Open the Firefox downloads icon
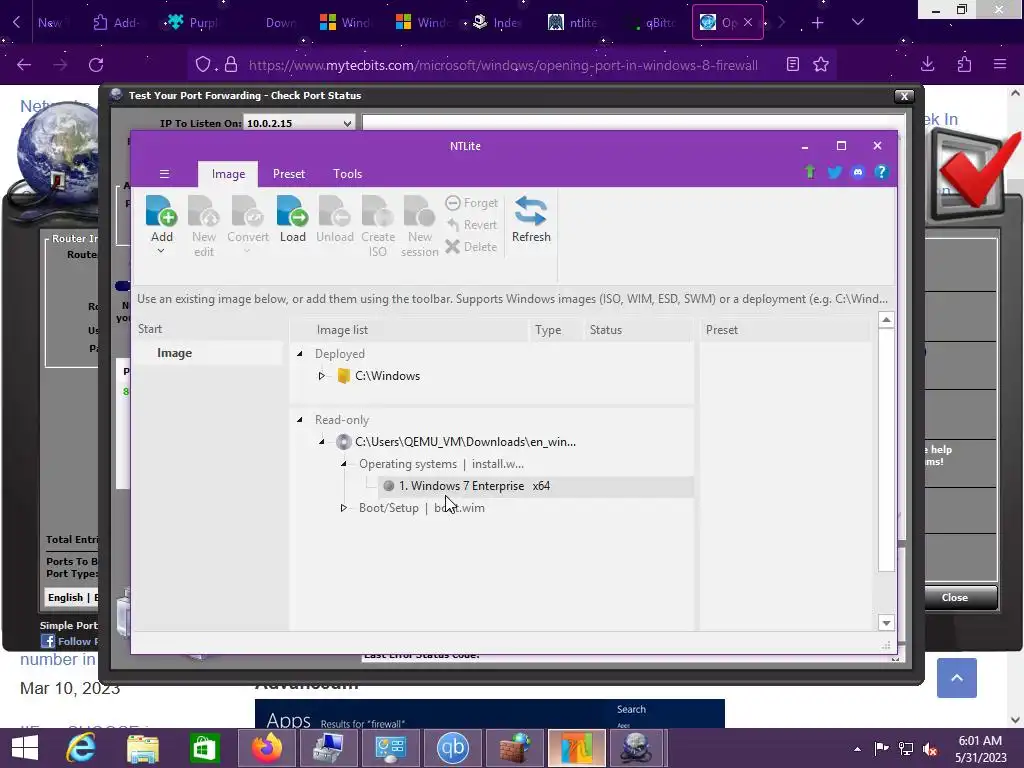Screen dimensions: 1024x768 pyautogui.click(x=927, y=64)
